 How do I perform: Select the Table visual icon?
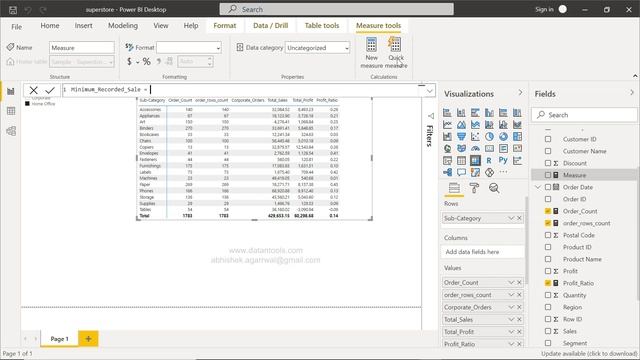click(x=461, y=160)
